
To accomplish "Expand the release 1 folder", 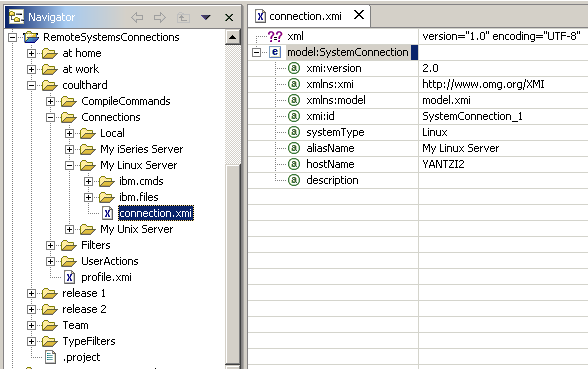I will click(32, 294).
